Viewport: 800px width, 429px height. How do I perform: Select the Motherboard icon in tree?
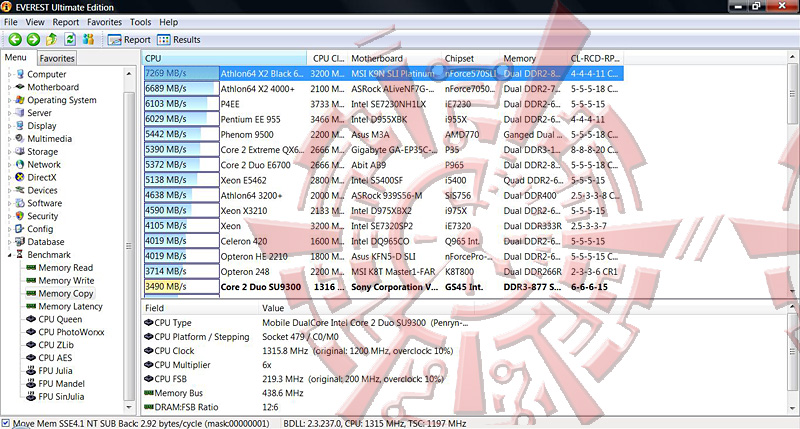tap(20, 87)
